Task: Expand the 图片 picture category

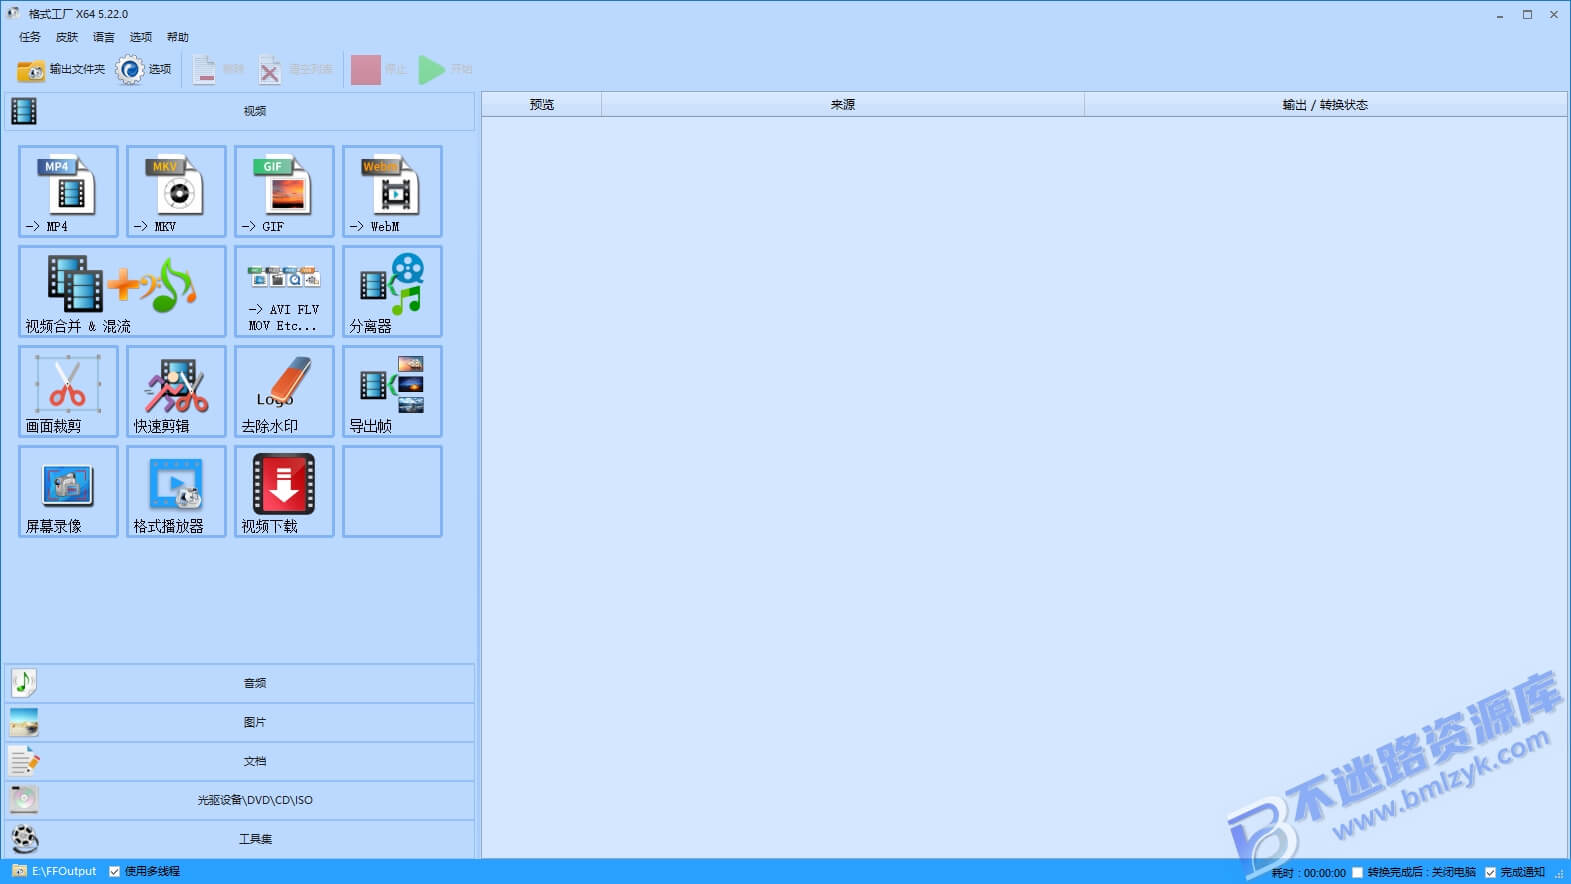Action: (240, 722)
